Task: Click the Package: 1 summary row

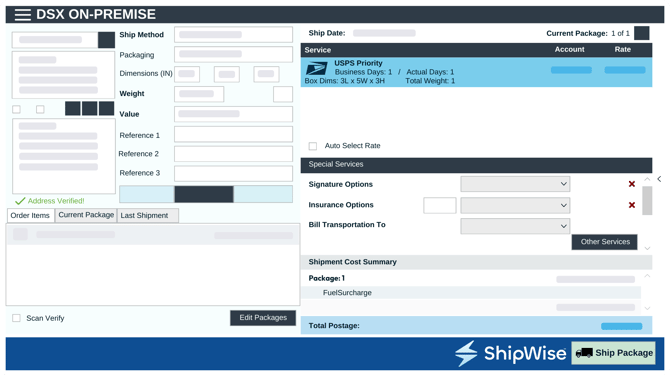Action: (471, 278)
